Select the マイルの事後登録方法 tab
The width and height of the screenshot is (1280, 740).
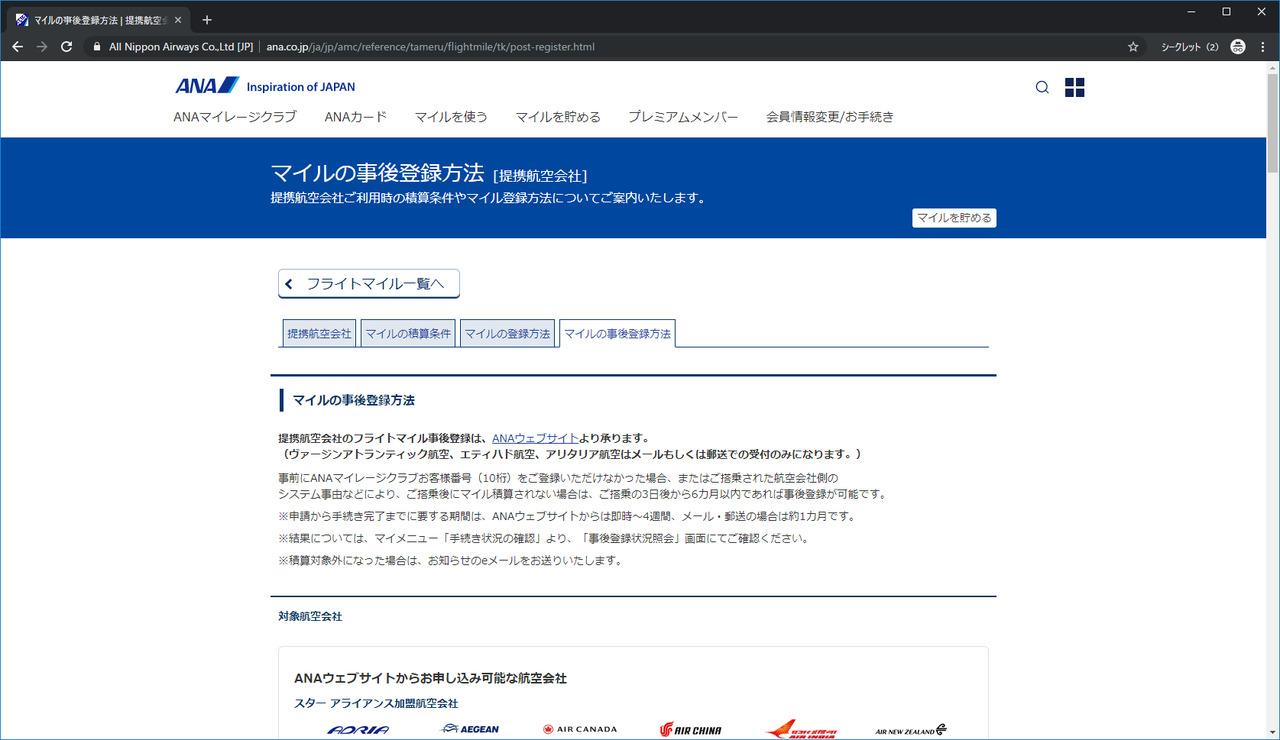pyautogui.click(x=617, y=334)
